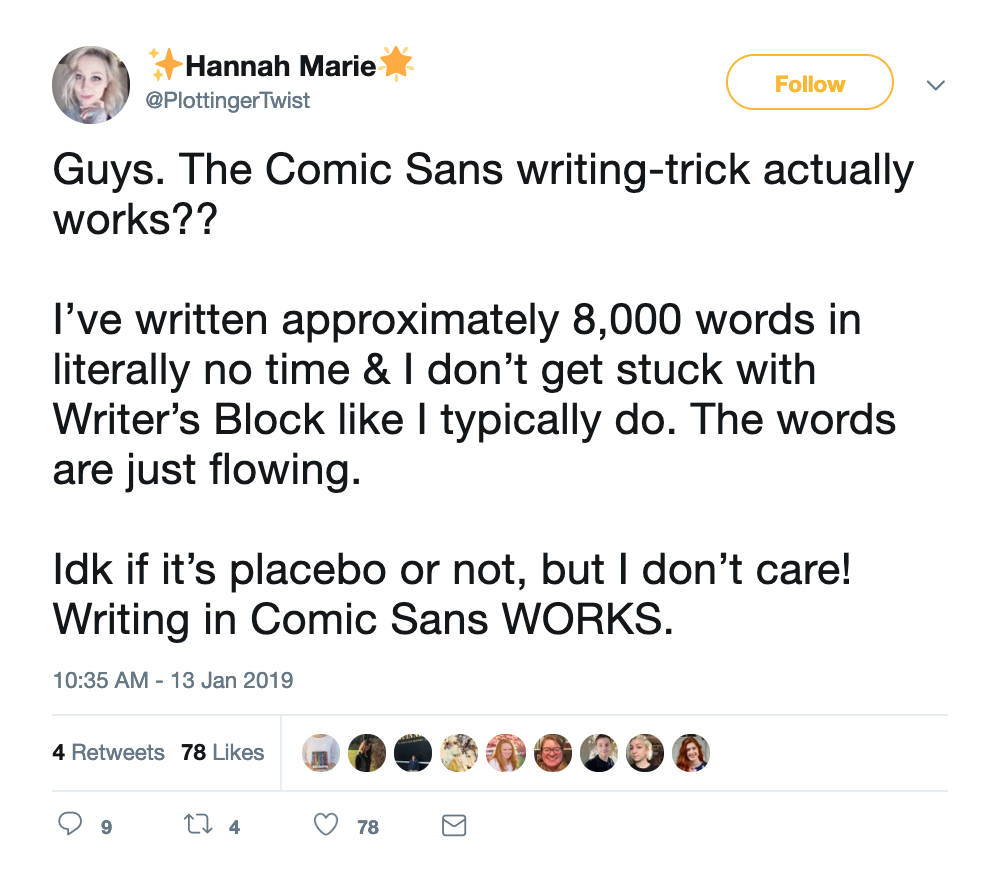This screenshot has height=876, width=1004.
Task: Click the star emoji after the display name
Action: tap(394, 63)
